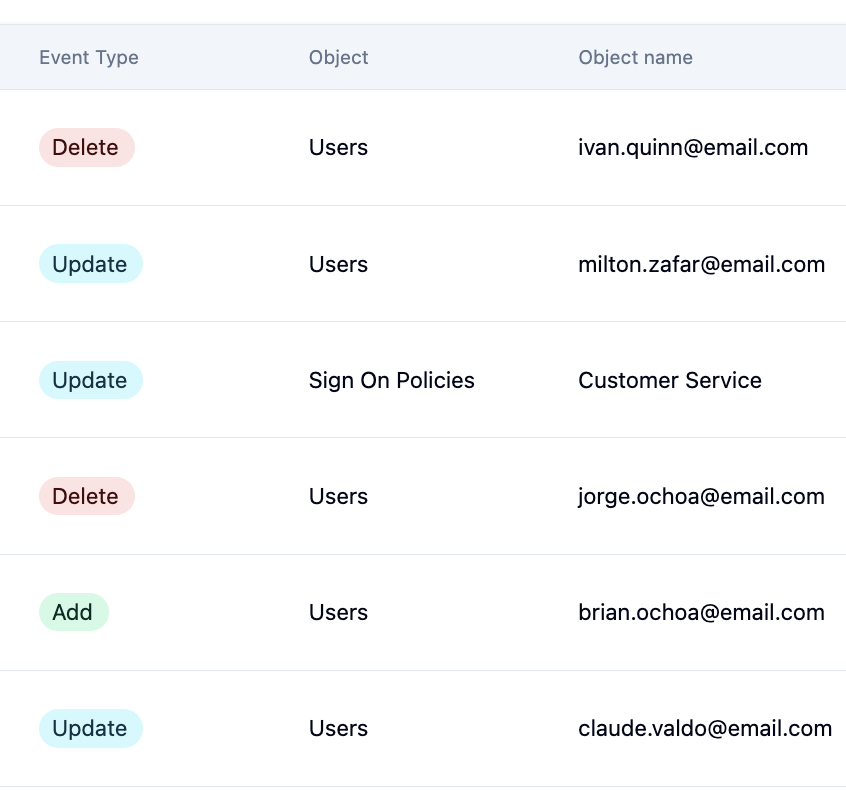846x790 pixels.
Task: Select ivan.quinn@email.com object name
Action: pyautogui.click(x=693, y=148)
